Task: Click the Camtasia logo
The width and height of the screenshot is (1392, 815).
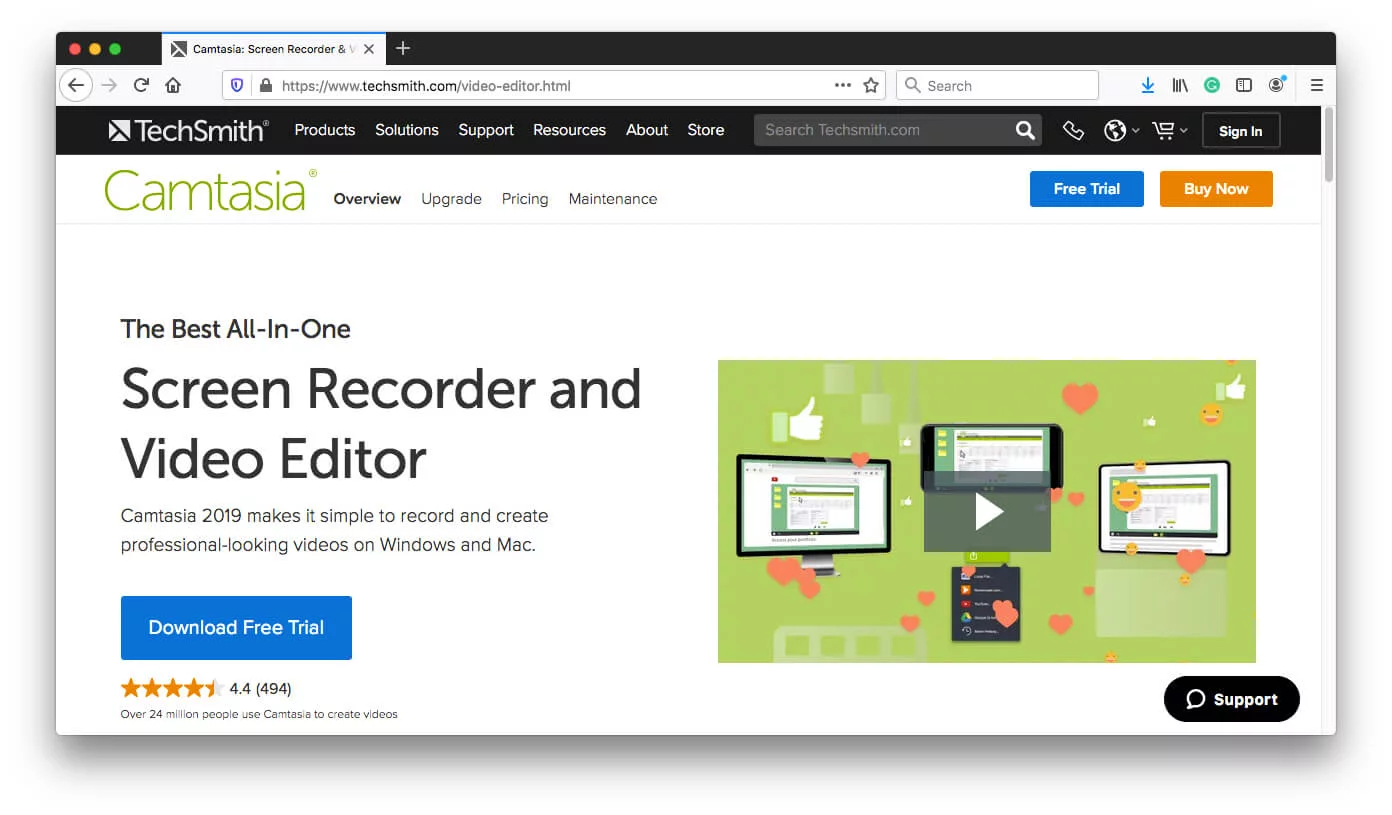Action: (210, 189)
